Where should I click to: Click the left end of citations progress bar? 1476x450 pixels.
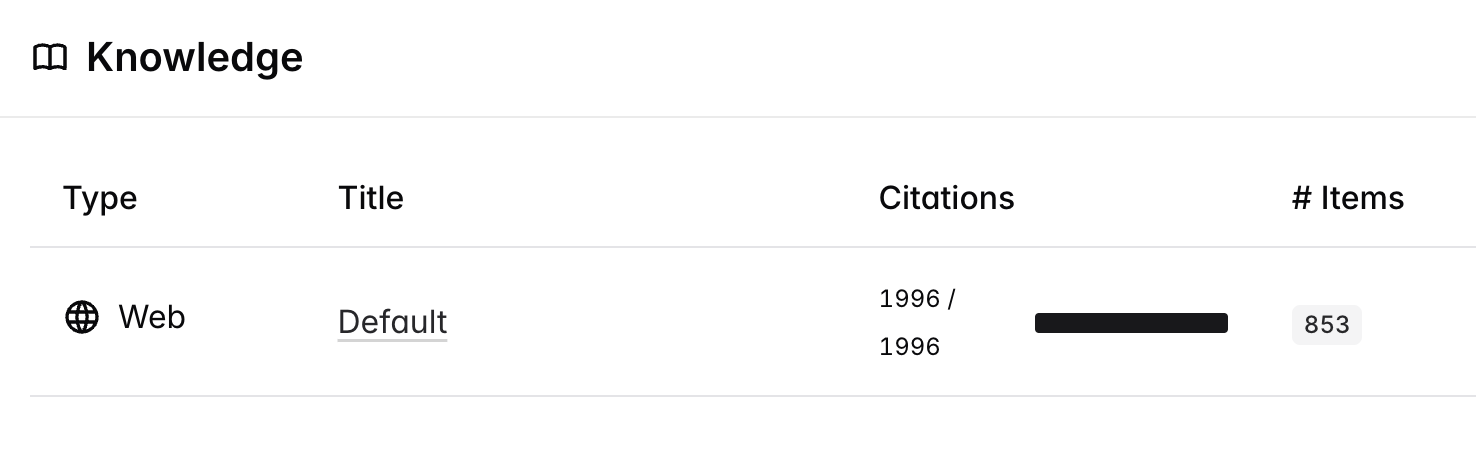[1041, 323]
